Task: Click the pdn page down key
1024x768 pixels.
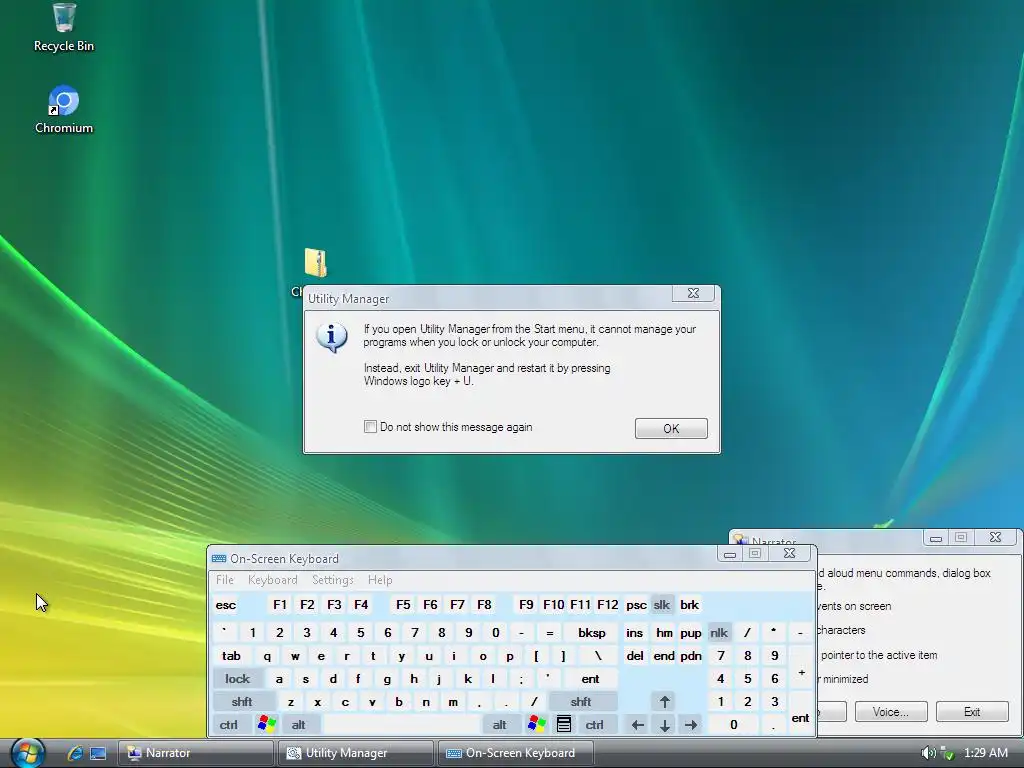Action: pyautogui.click(x=691, y=656)
